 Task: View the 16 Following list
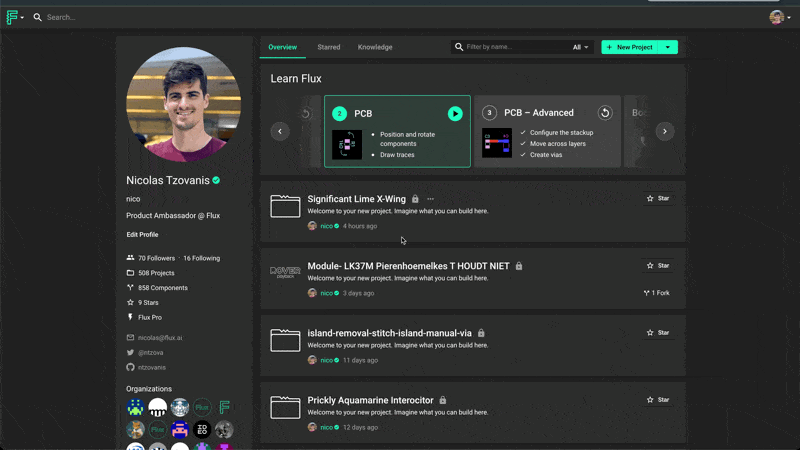pos(202,258)
